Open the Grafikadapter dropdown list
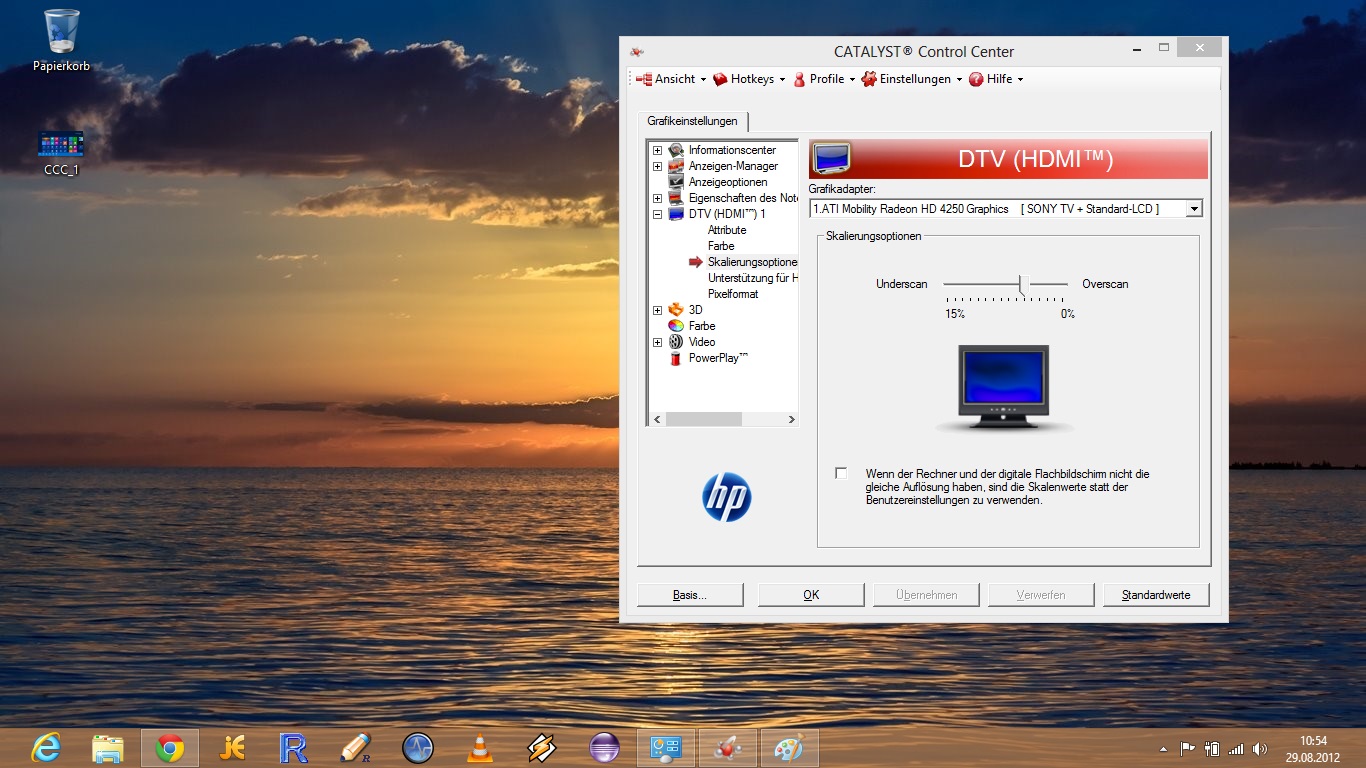The image size is (1366, 768). click(1193, 209)
